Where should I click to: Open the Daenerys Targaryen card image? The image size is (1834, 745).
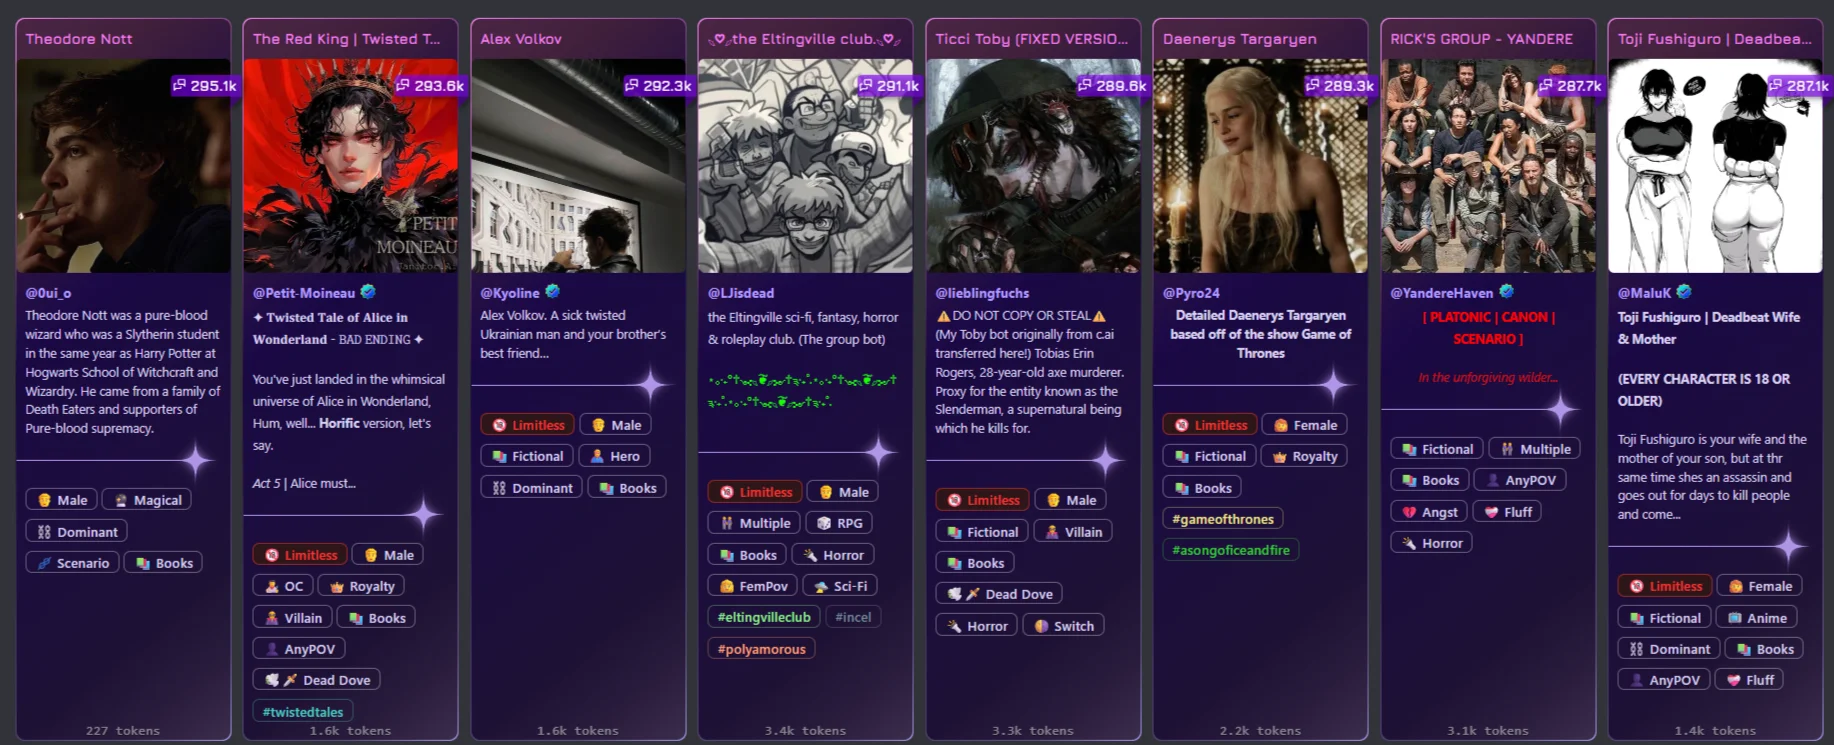[x=1260, y=166]
